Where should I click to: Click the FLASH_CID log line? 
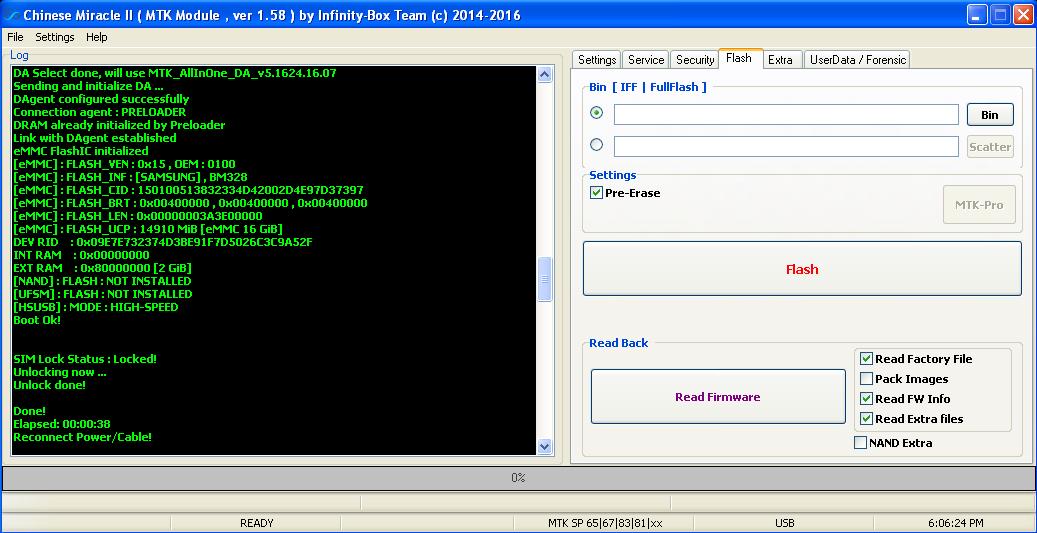[x=188, y=190]
